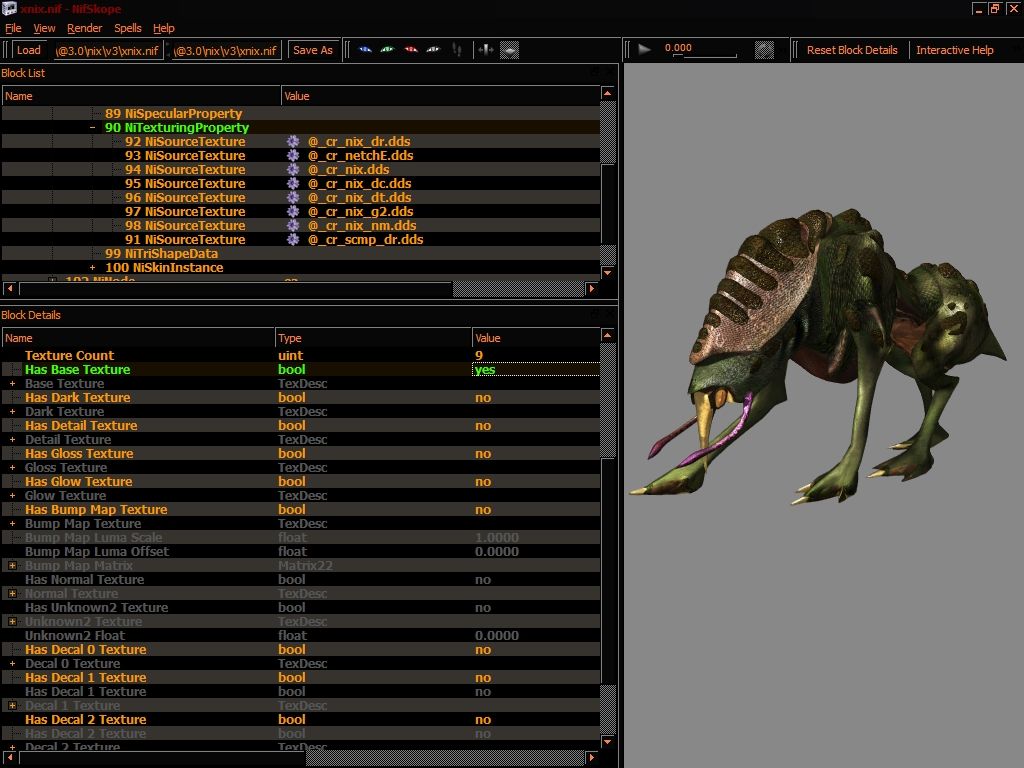Click texture icon beside @_cr_netchE.dds

[x=293, y=155]
